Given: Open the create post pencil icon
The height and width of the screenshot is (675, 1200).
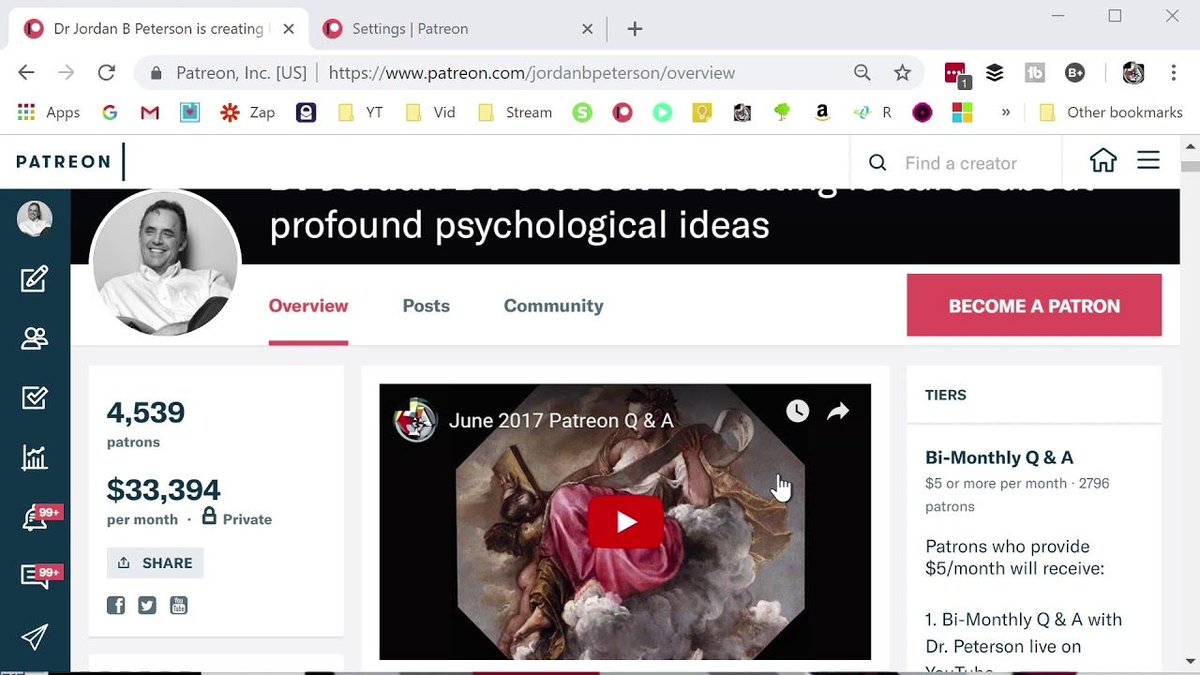Looking at the screenshot, I should pyautogui.click(x=34, y=279).
